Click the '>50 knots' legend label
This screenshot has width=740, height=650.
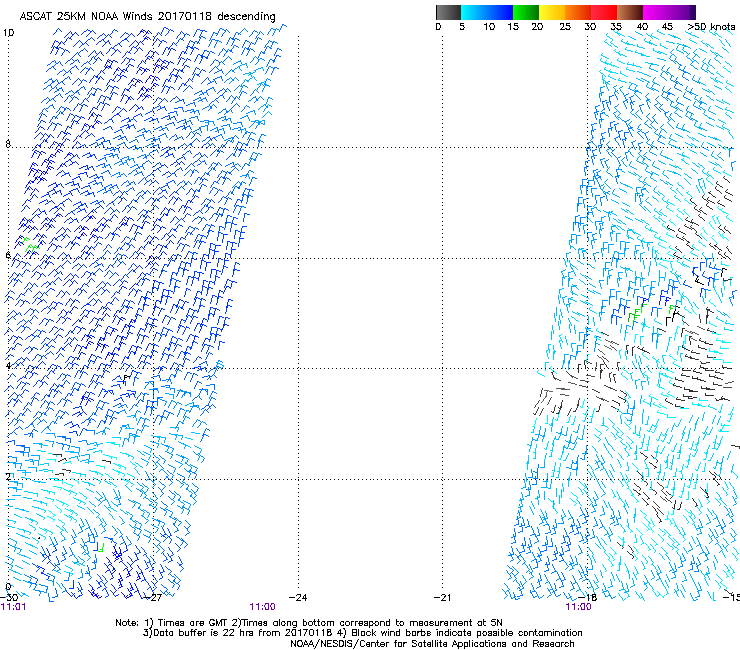point(712,27)
